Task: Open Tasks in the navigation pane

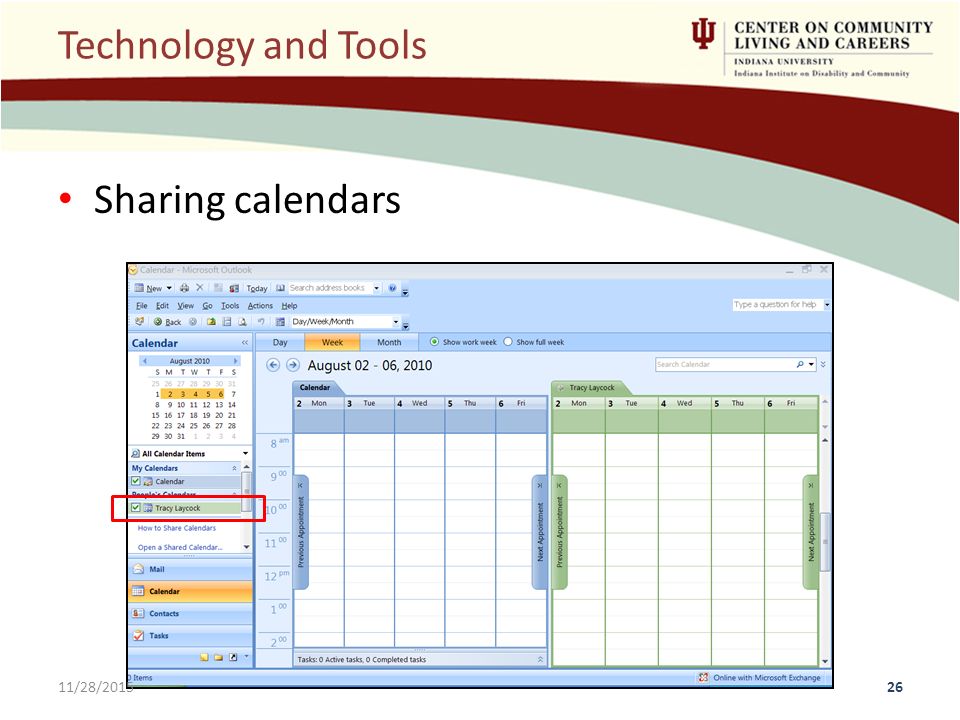Action: point(190,636)
